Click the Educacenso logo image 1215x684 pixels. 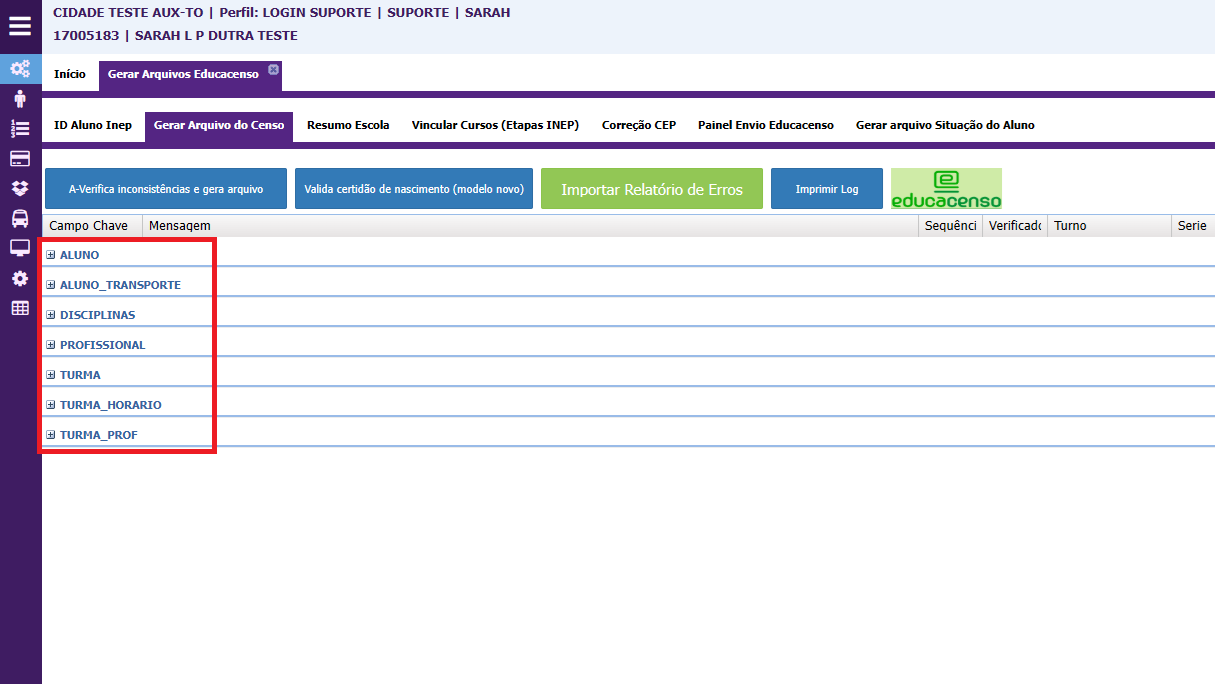946,189
